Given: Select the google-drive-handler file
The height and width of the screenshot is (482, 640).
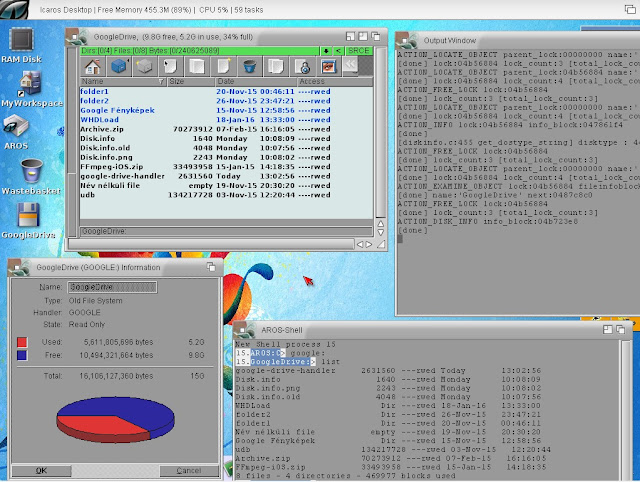Looking at the screenshot, I should (x=226, y=176).
